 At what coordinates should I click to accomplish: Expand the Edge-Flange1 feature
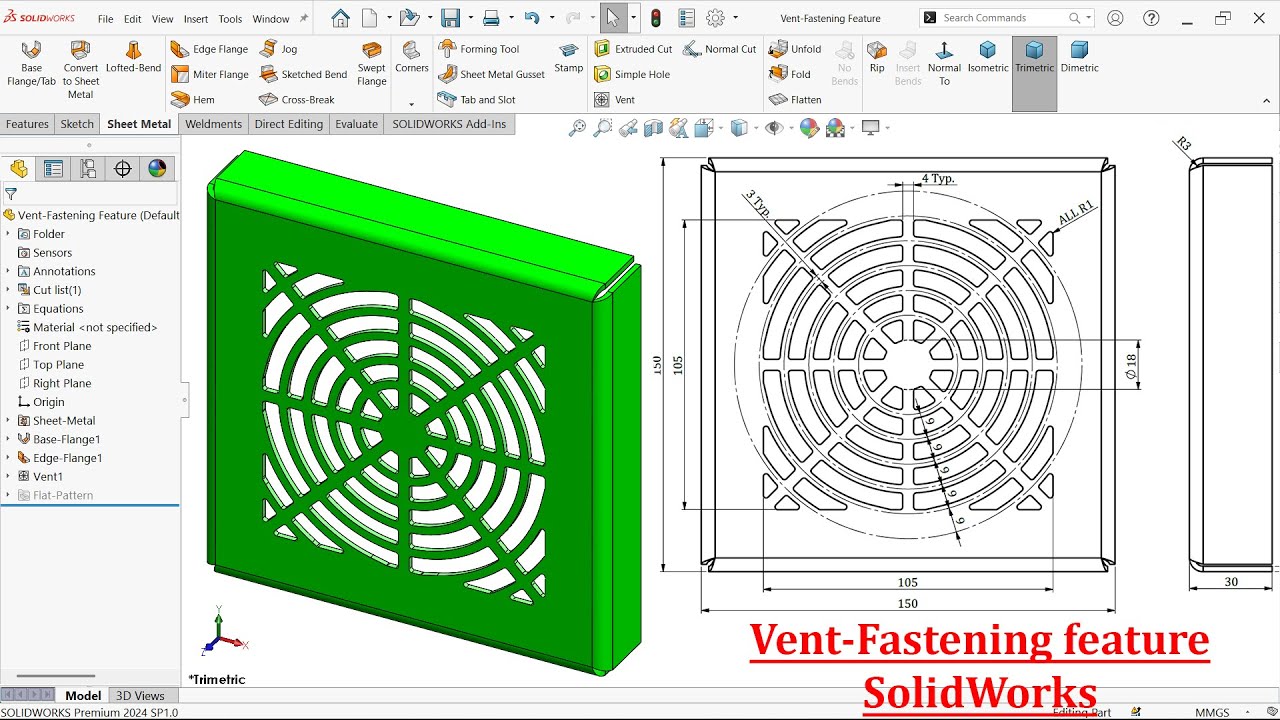(8, 458)
